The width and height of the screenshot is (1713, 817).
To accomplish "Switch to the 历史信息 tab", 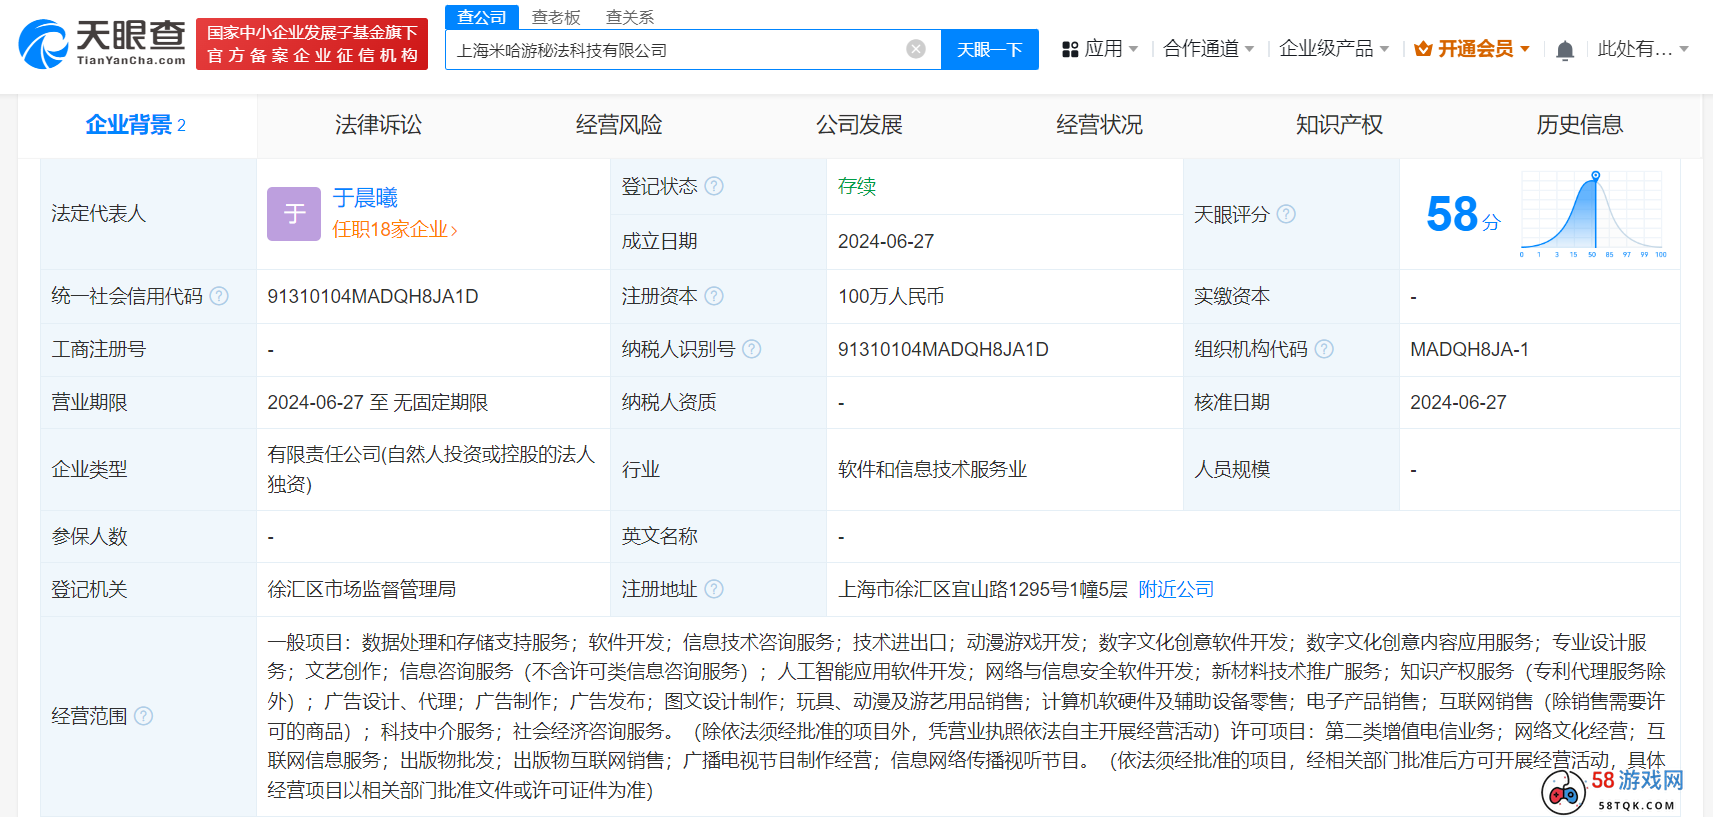I will (x=1580, y=125).
